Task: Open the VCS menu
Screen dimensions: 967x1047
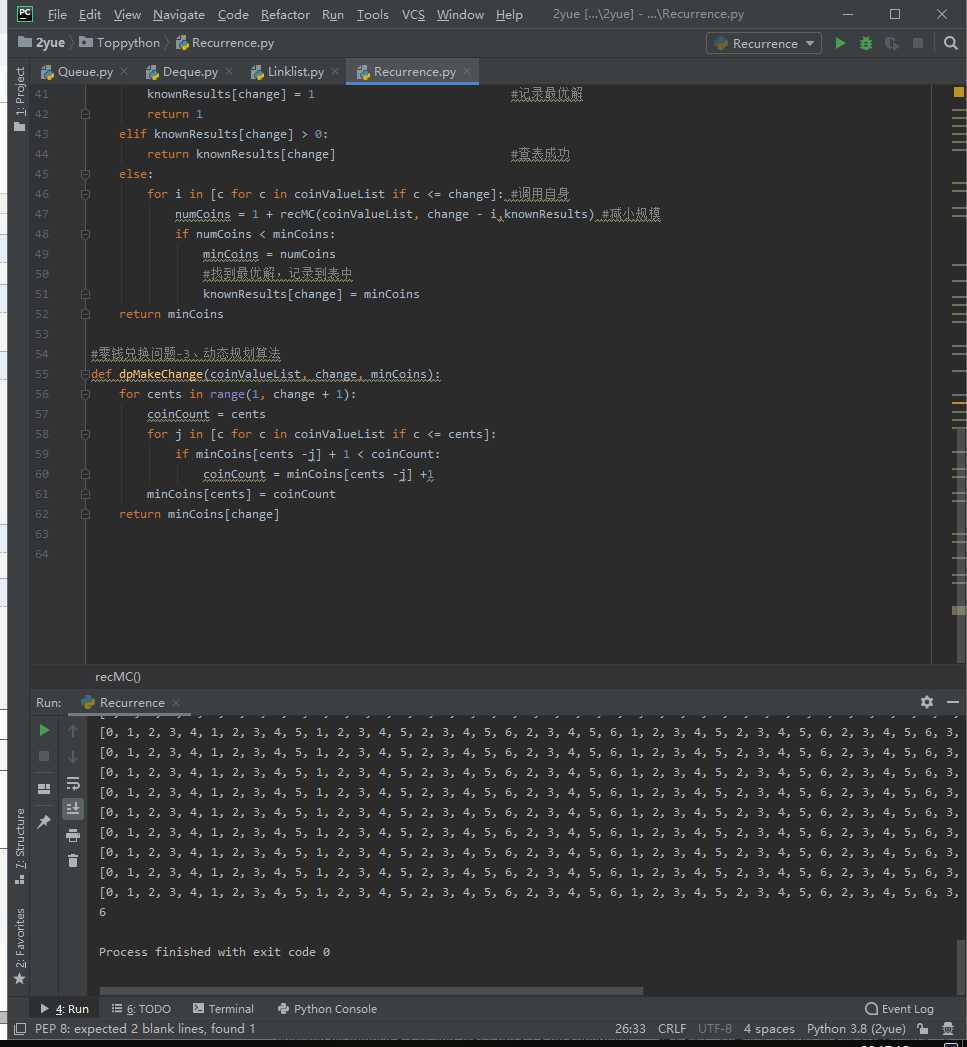Action: tap(413, 14)
